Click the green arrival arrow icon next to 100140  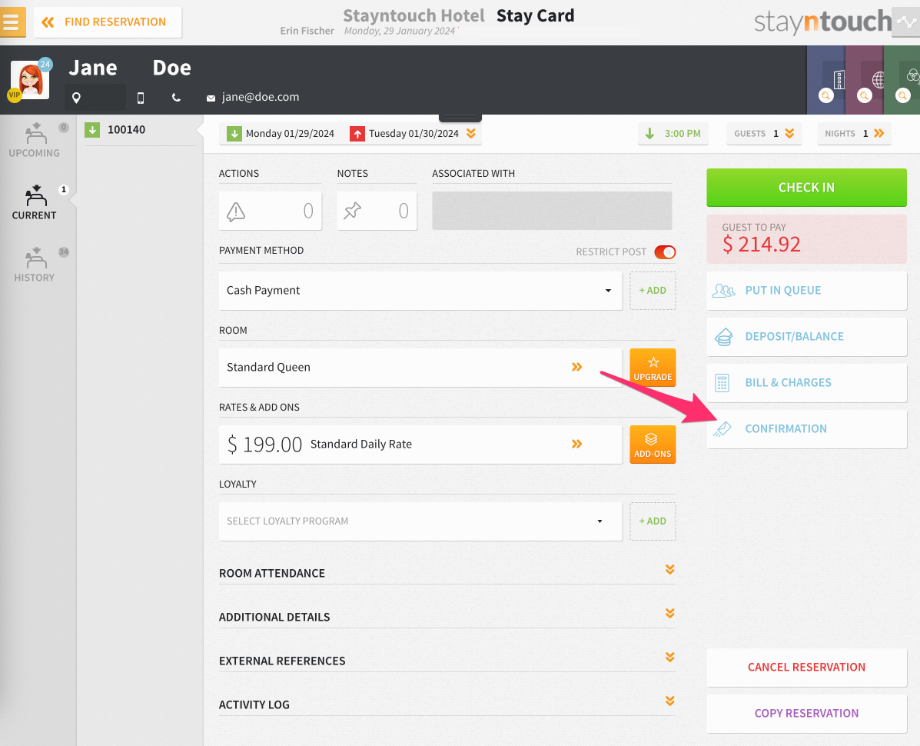pos(92,130)
